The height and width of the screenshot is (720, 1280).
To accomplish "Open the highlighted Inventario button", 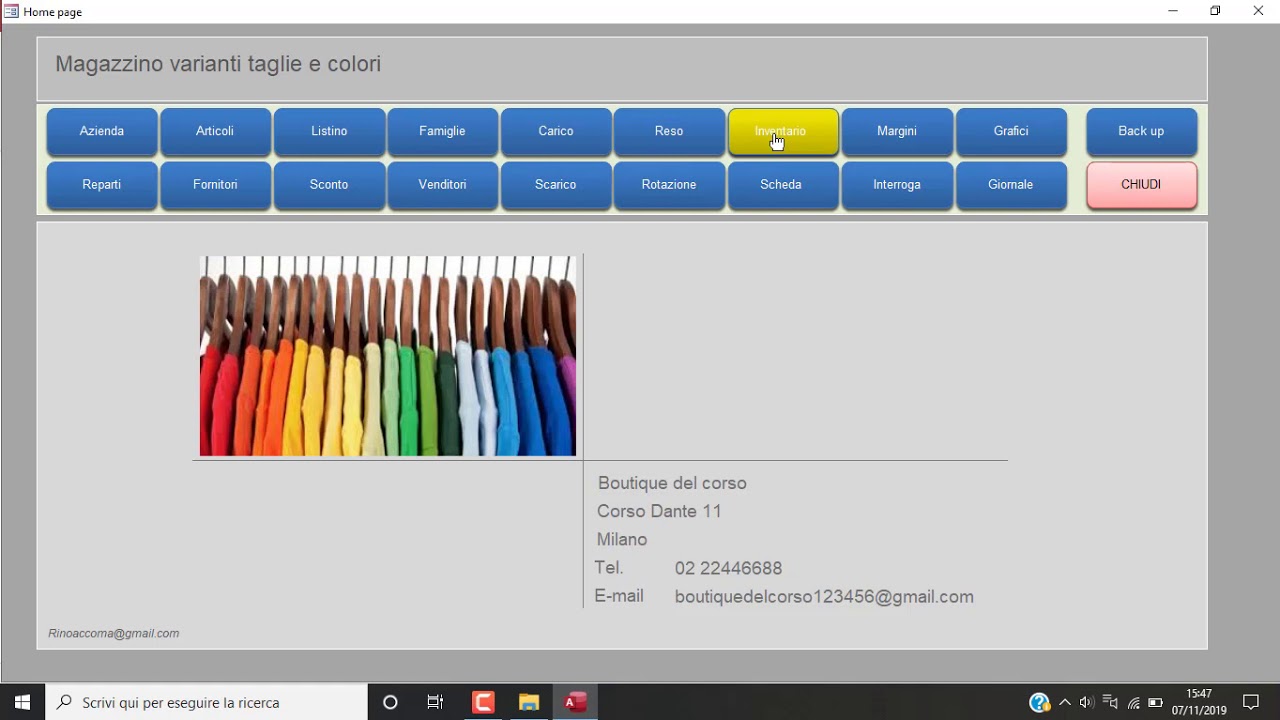I will (x=783, y=132).
